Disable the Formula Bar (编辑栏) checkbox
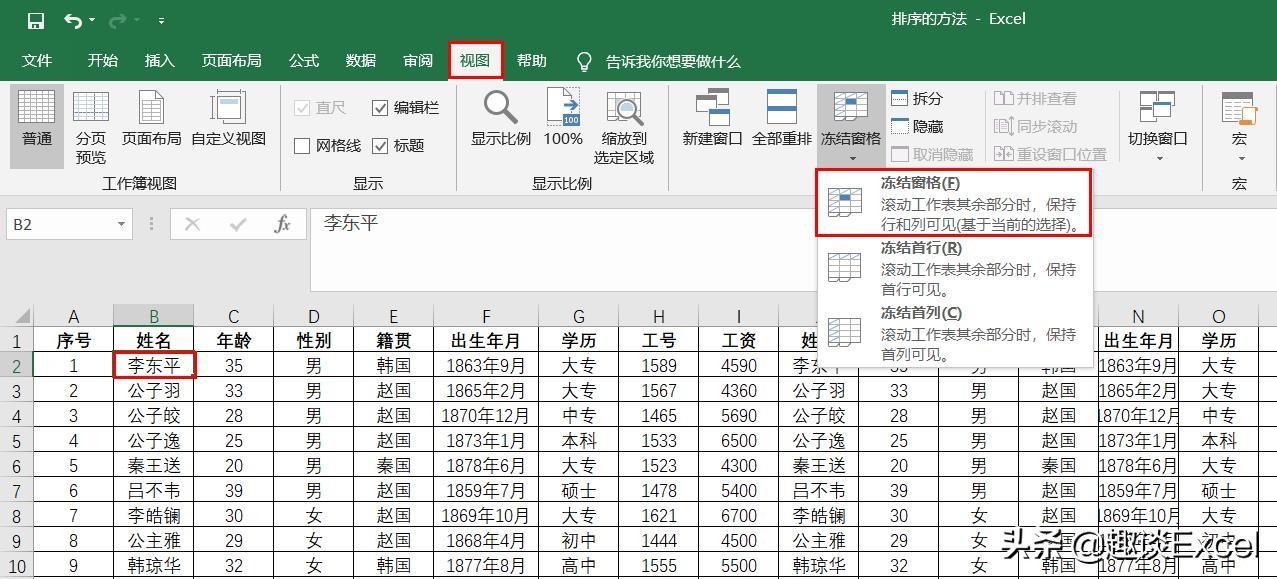 [381, 108]
